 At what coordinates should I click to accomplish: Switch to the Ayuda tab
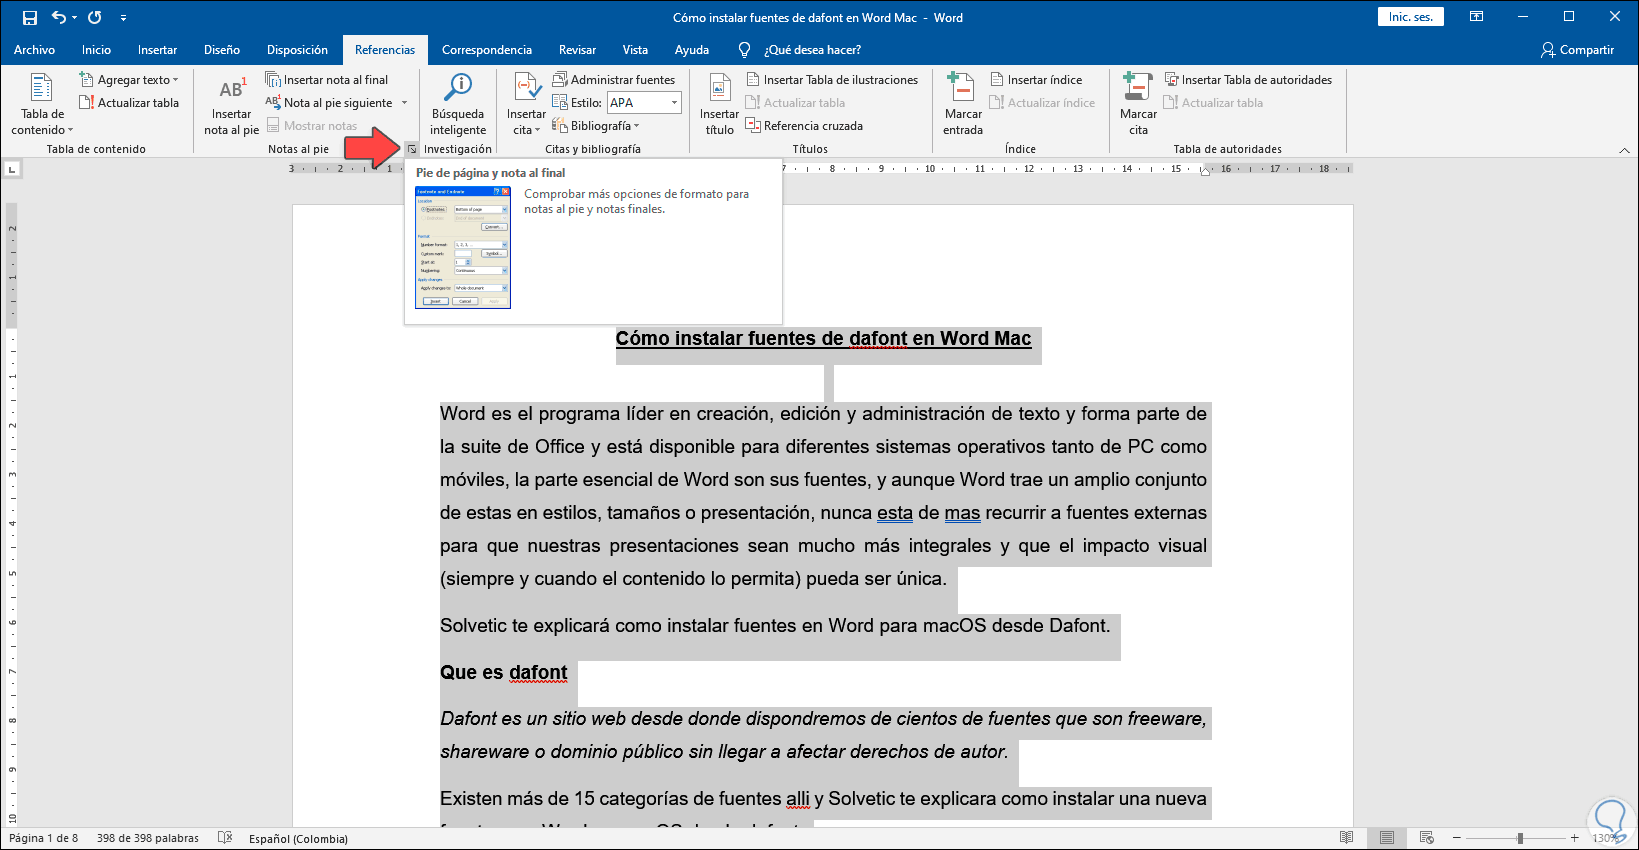pos(692,50)
